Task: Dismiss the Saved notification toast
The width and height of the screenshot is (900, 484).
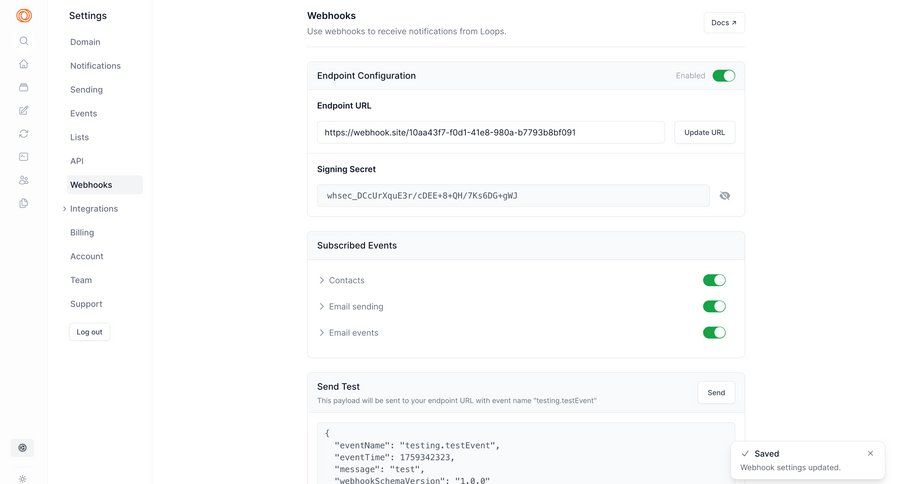Action: tap(870, 454)
